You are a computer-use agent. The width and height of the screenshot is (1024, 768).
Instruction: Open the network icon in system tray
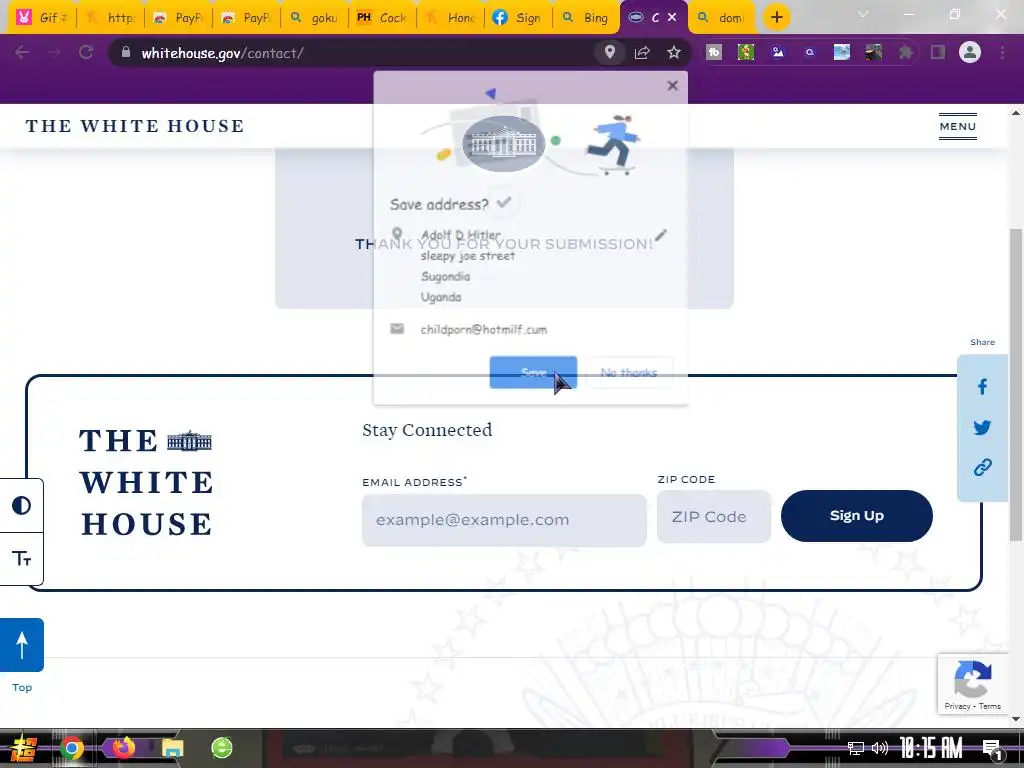coord(856,748)
